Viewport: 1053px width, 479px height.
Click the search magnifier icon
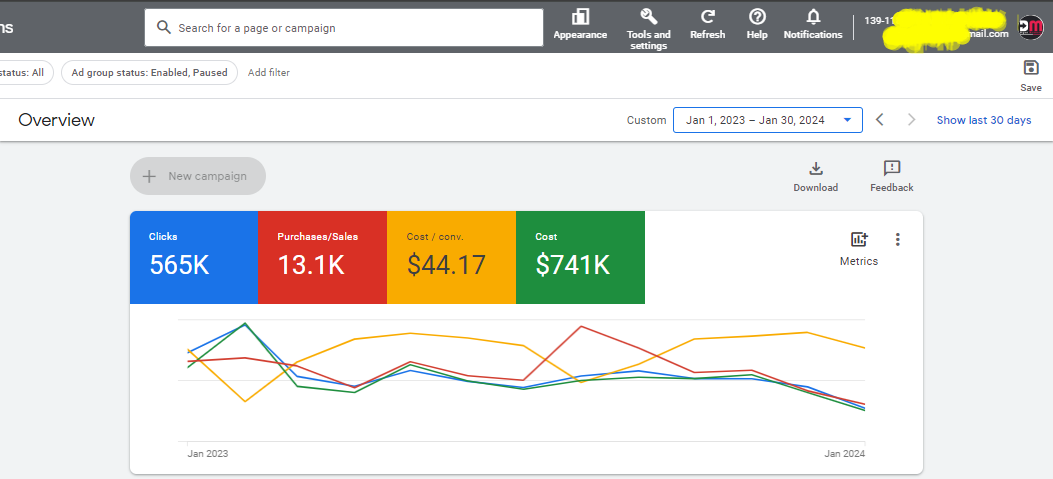(164, 28)
